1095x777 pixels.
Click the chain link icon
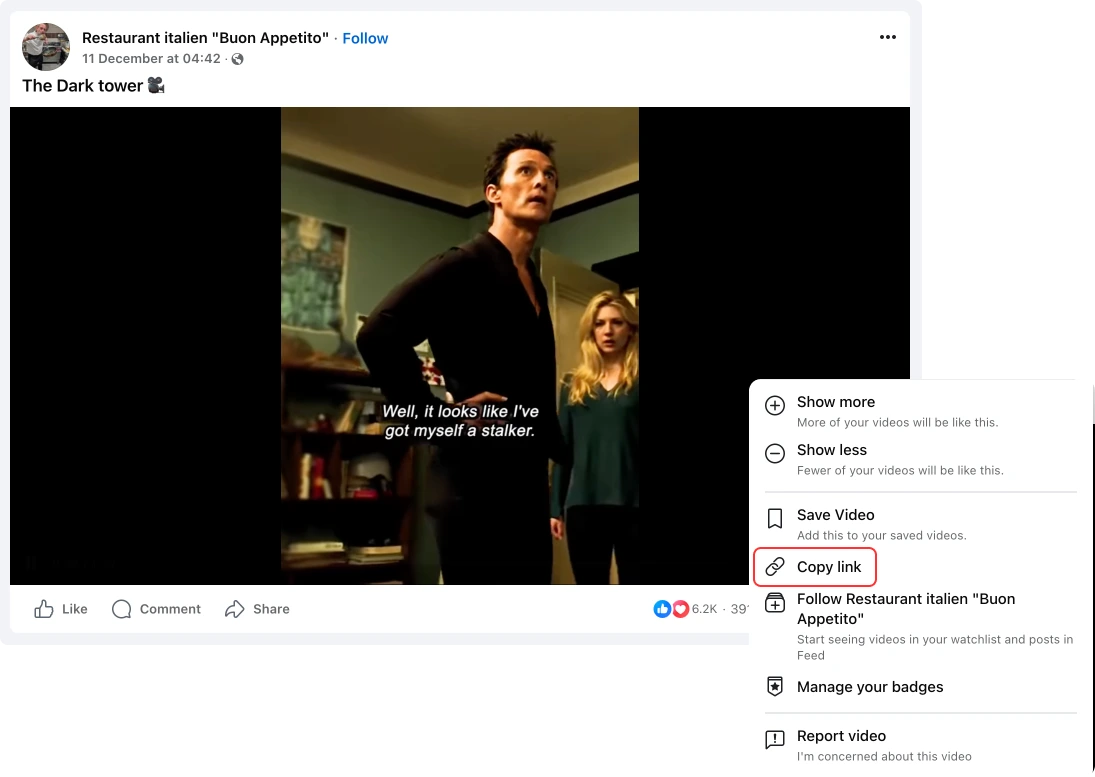774,567
